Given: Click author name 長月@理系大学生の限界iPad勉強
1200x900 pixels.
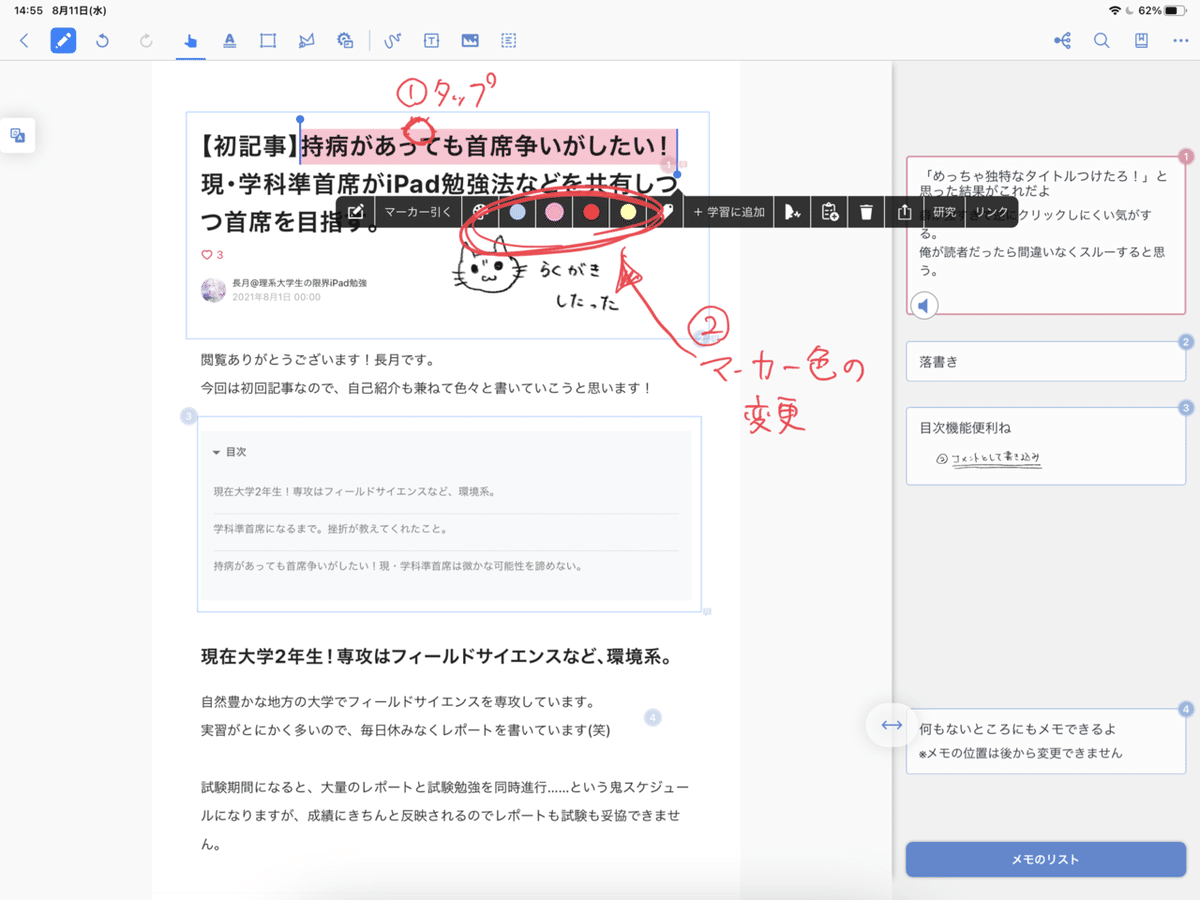Looking at the screenshot, I should 299,284.
